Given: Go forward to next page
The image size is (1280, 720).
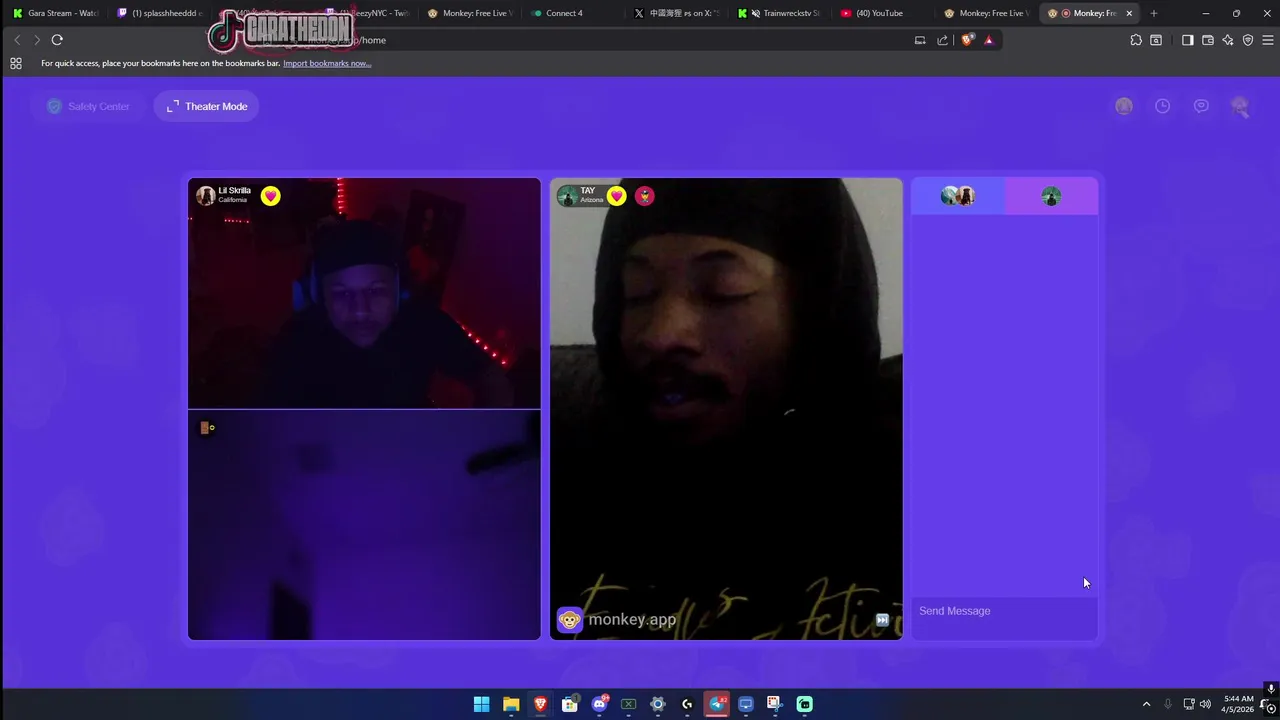Looking at the screenshot, I should (x=37, y=40).
